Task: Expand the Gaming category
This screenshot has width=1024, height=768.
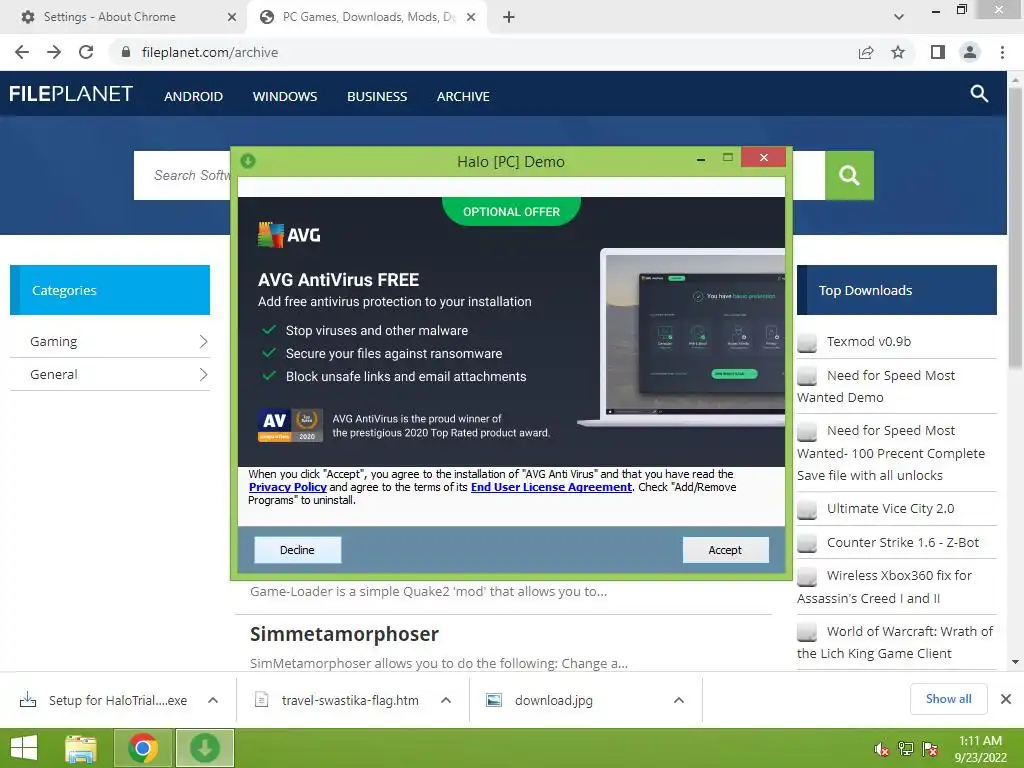Action: [110, 342]
